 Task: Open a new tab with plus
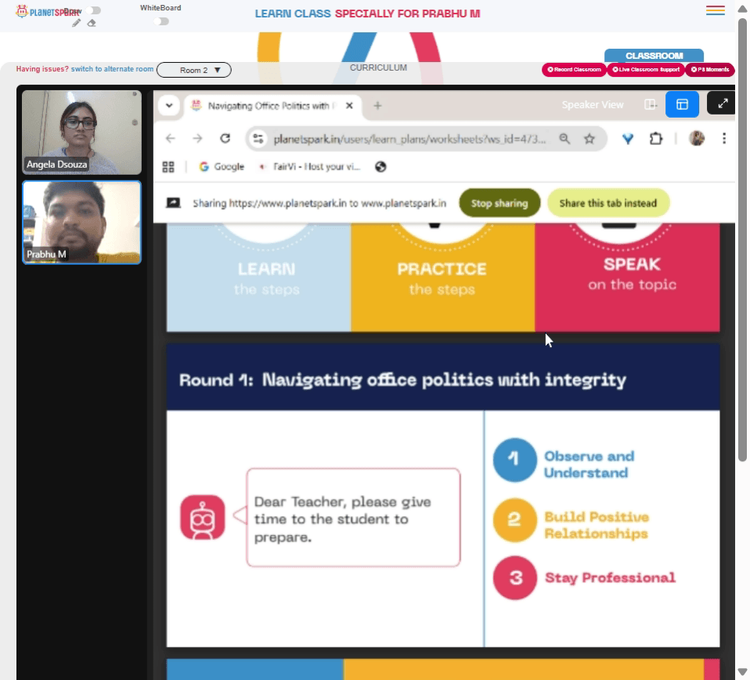[377, 106]
